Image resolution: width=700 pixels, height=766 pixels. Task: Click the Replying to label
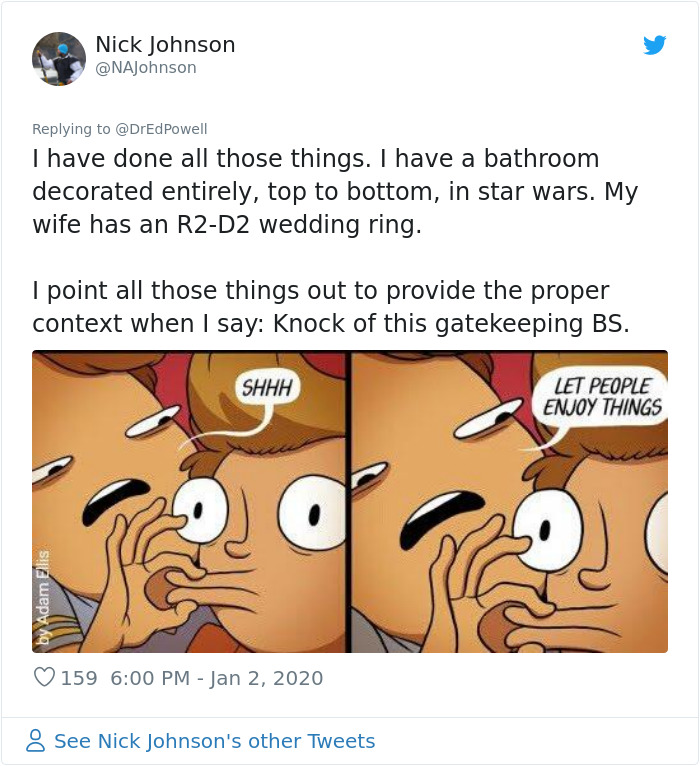click(71, 129)
